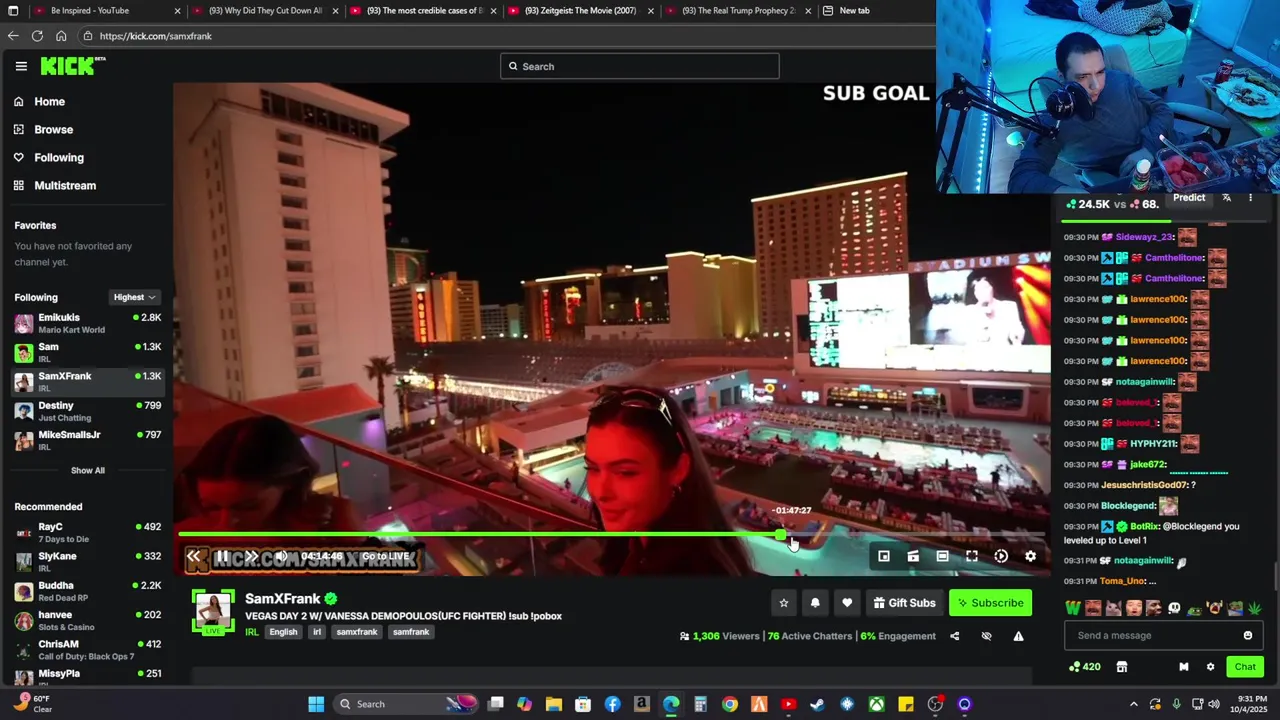Insert the green W emote
This screenshot has height=720, width=1280.
tap(1073, 608)
